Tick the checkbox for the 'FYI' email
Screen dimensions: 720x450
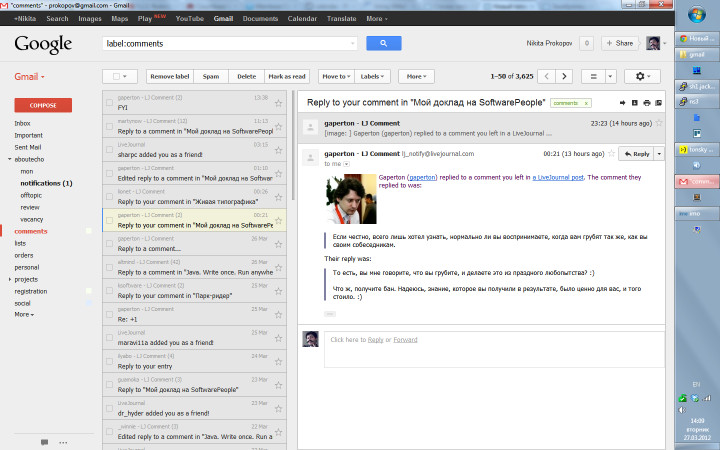click(x=109, y=103)
